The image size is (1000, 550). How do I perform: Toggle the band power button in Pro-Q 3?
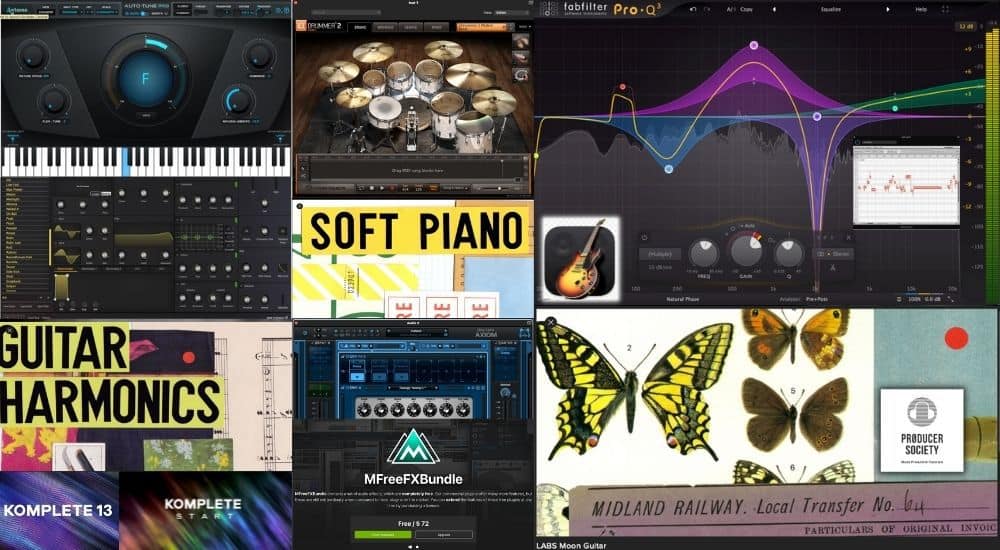(x=644, y=237)
